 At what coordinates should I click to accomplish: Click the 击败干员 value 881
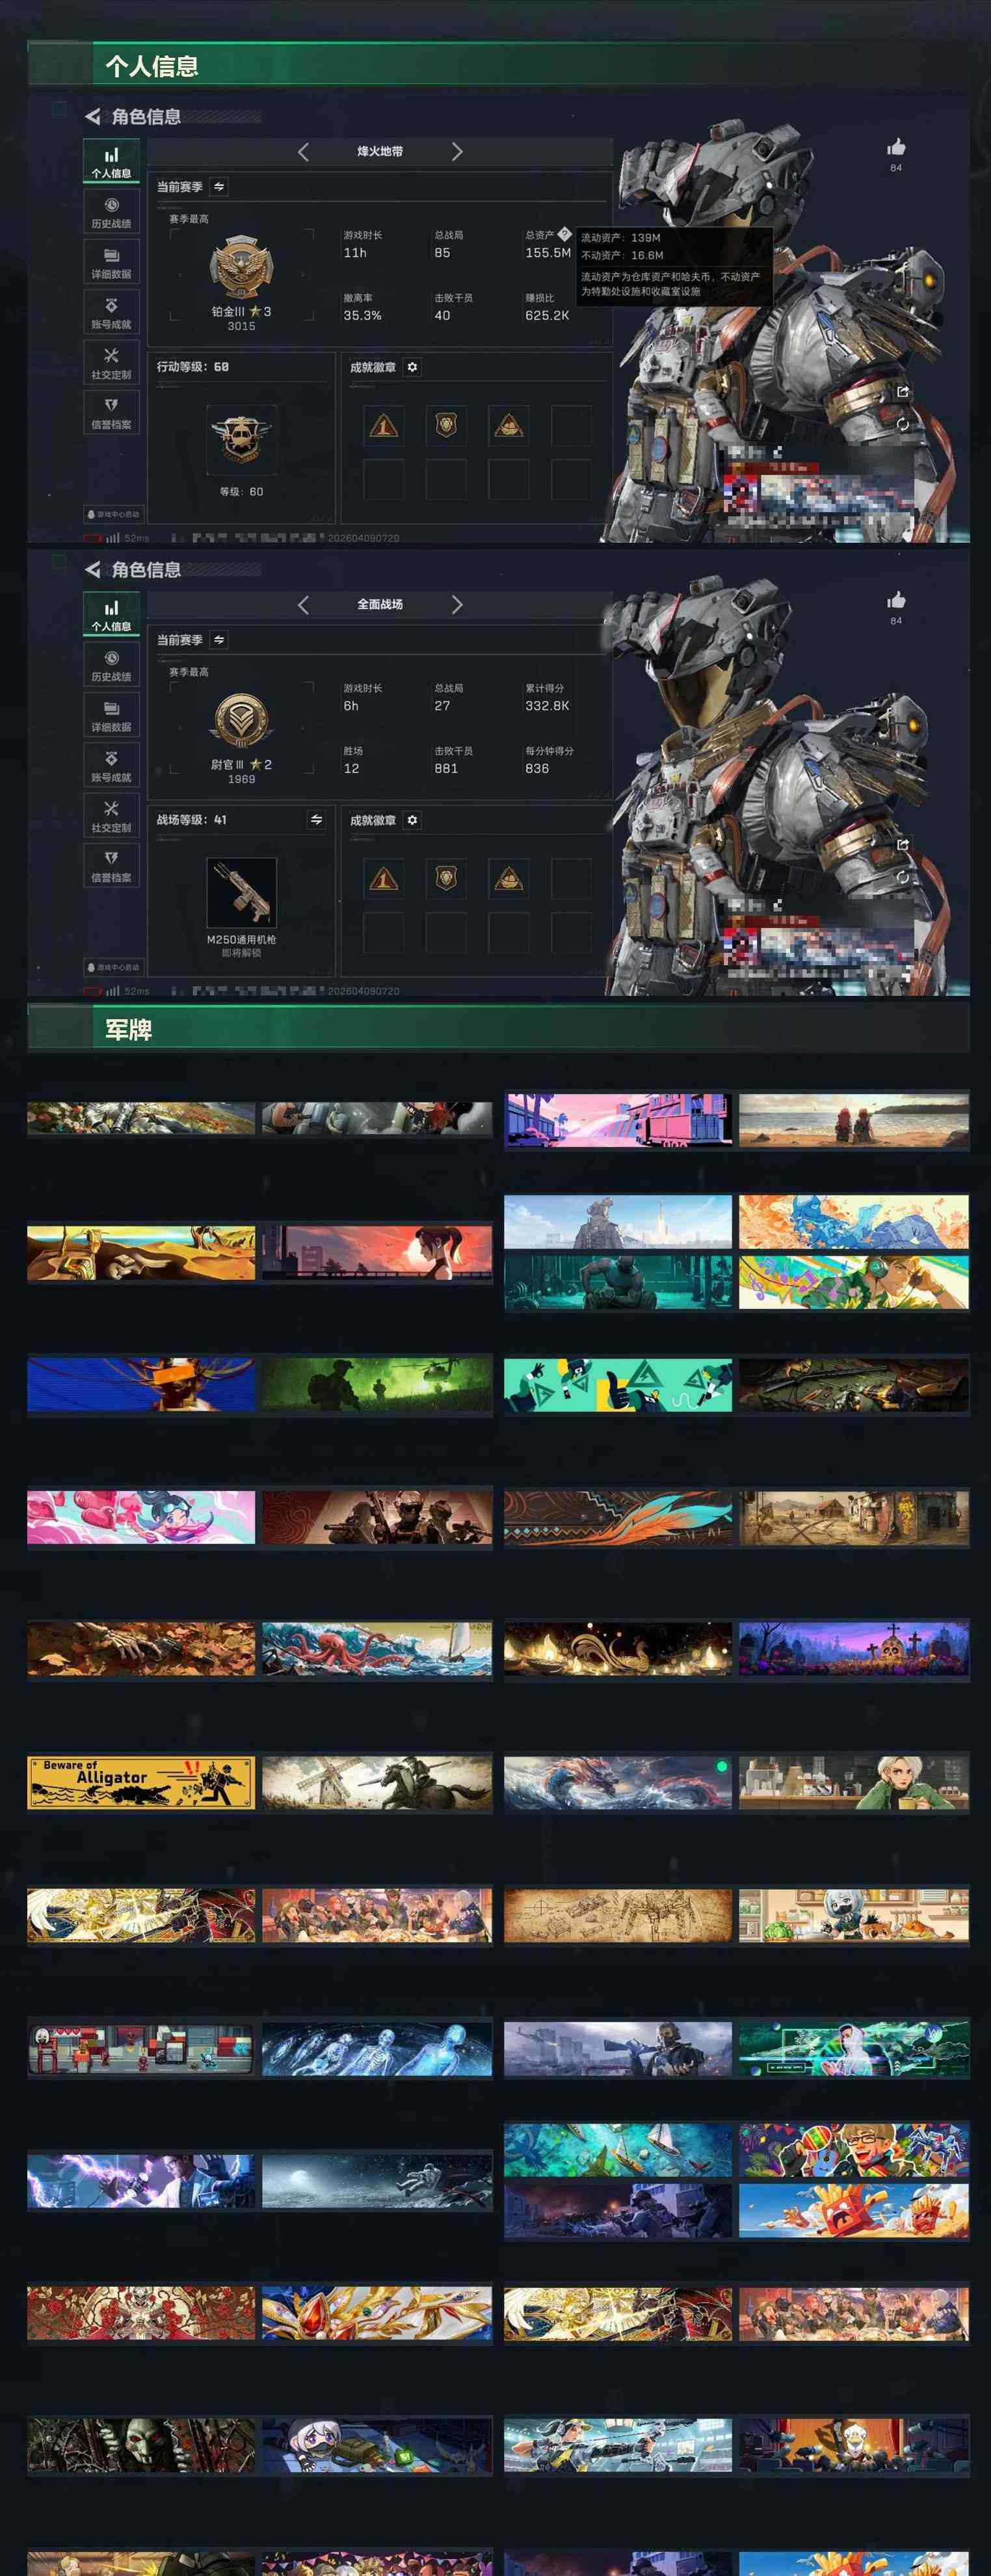[x=446, y=768]
